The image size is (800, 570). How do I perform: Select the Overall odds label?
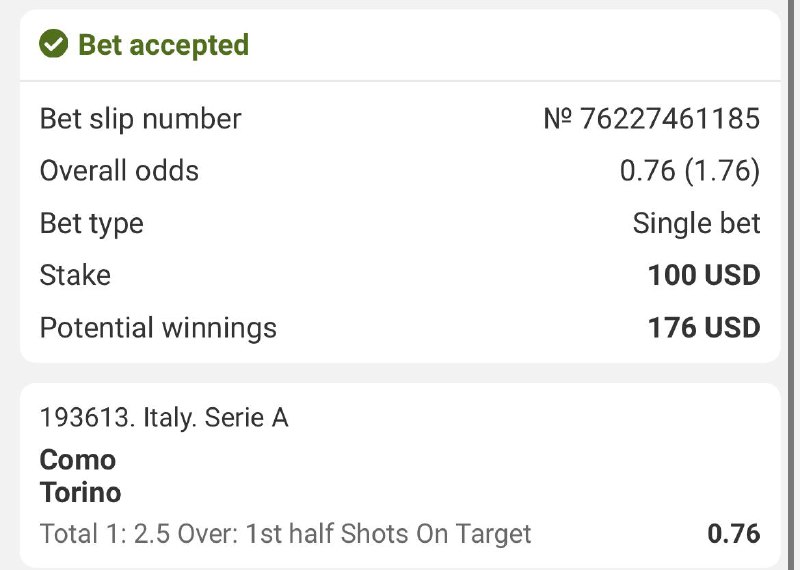[119, 171]
